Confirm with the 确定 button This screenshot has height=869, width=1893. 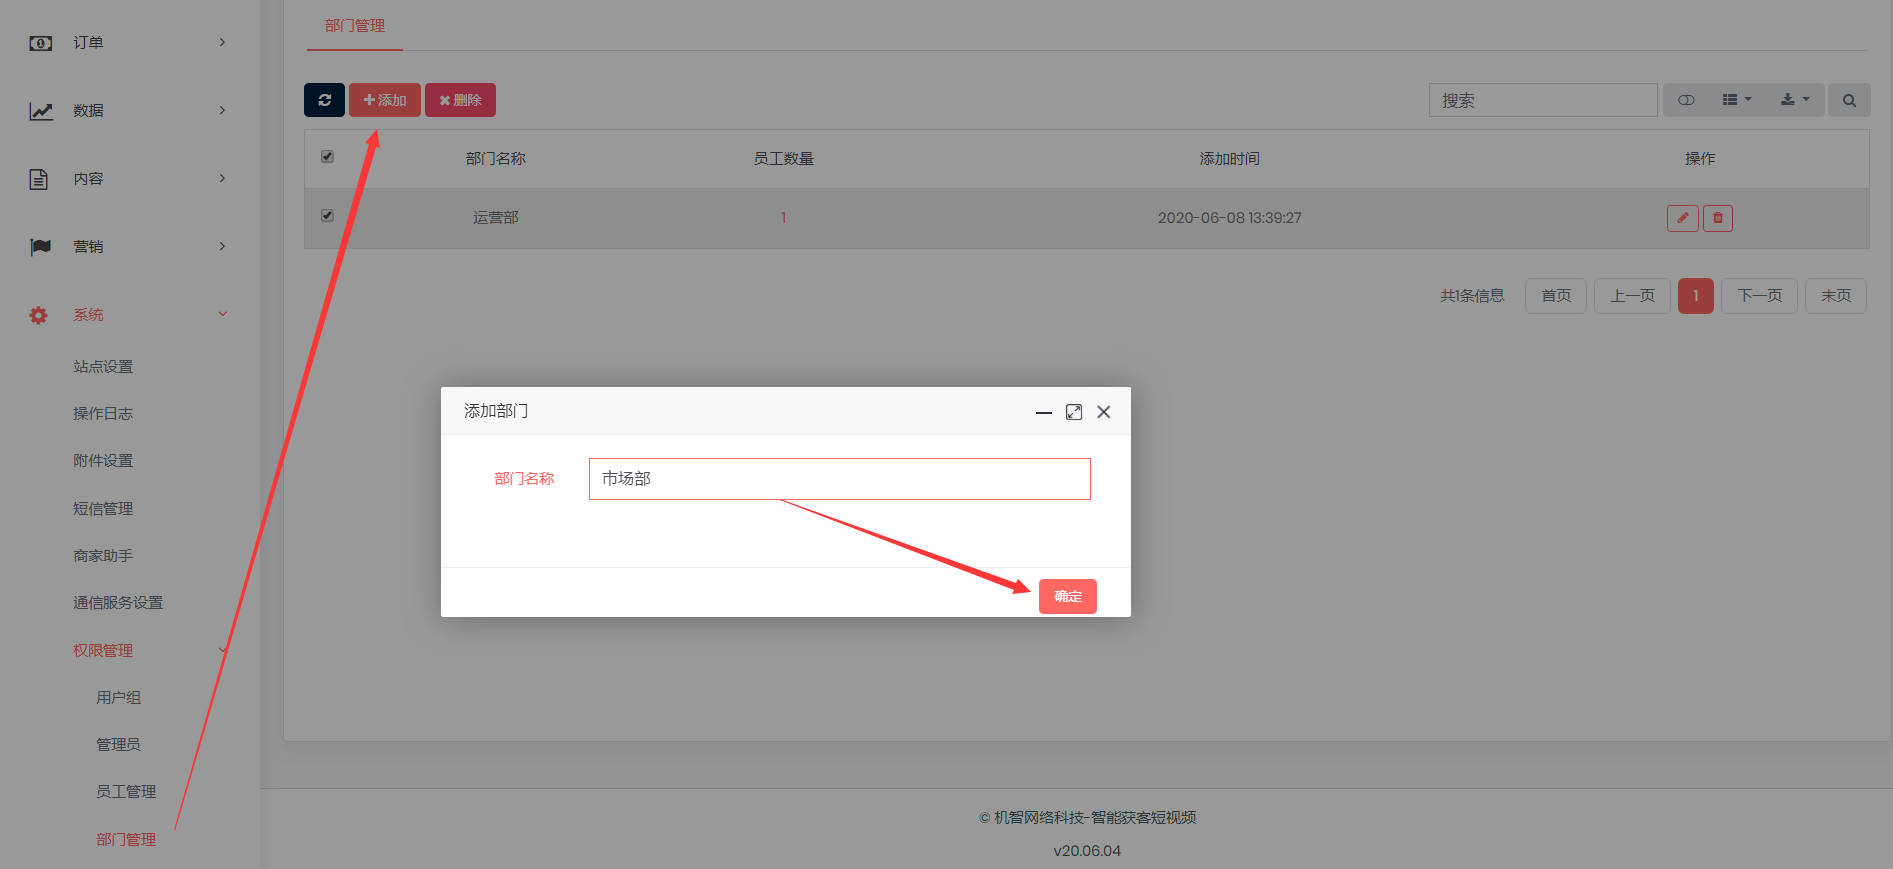coord(1068,596)
